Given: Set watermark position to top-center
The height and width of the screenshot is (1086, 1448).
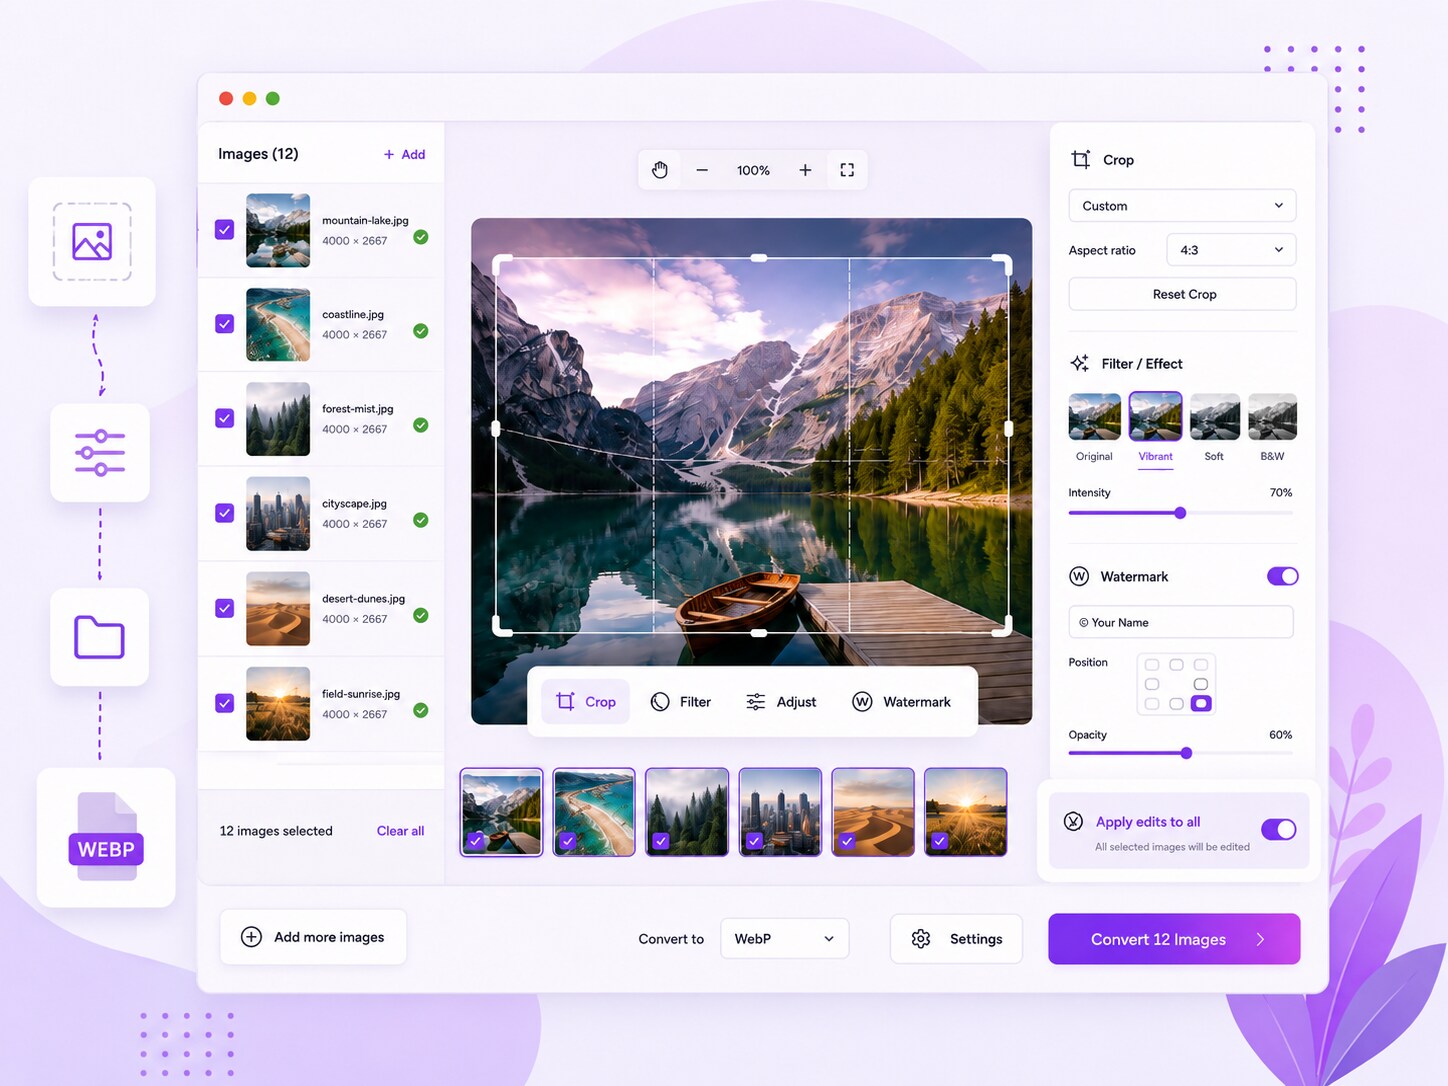Looking at the screenshot, I should [x=1176, y=665].
